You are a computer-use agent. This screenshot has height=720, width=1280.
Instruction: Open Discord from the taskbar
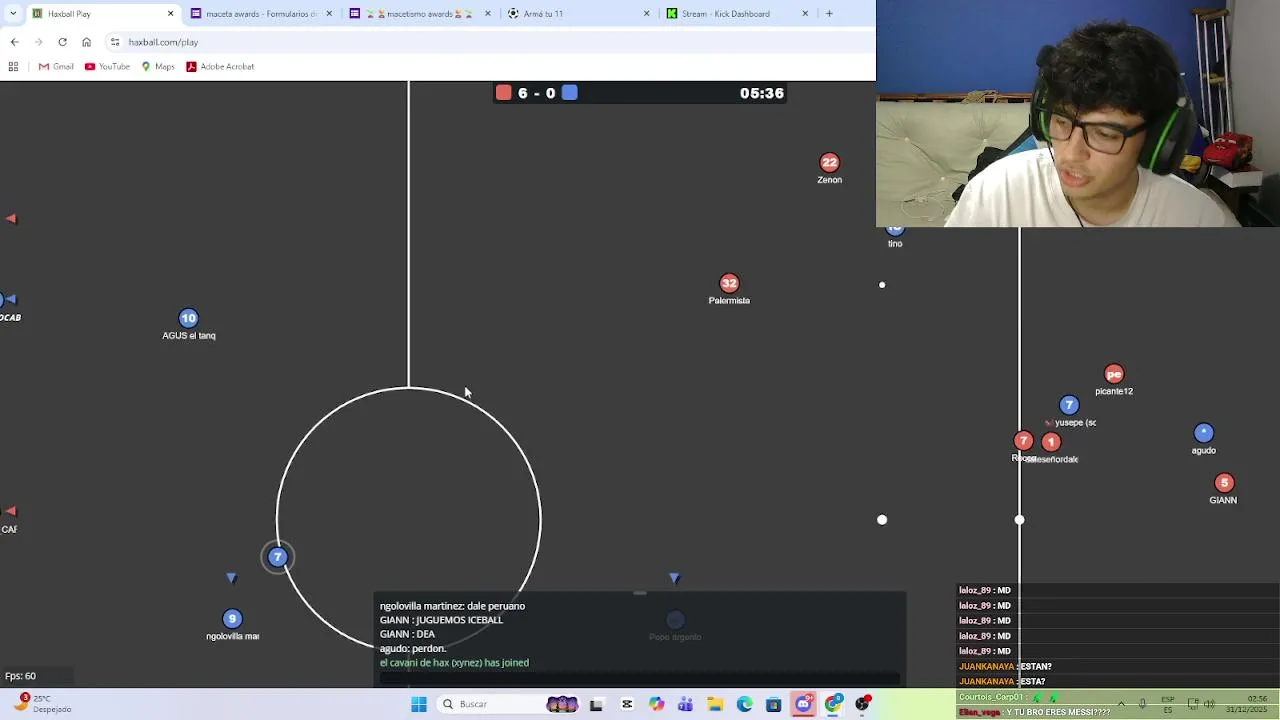click(803, 704)
